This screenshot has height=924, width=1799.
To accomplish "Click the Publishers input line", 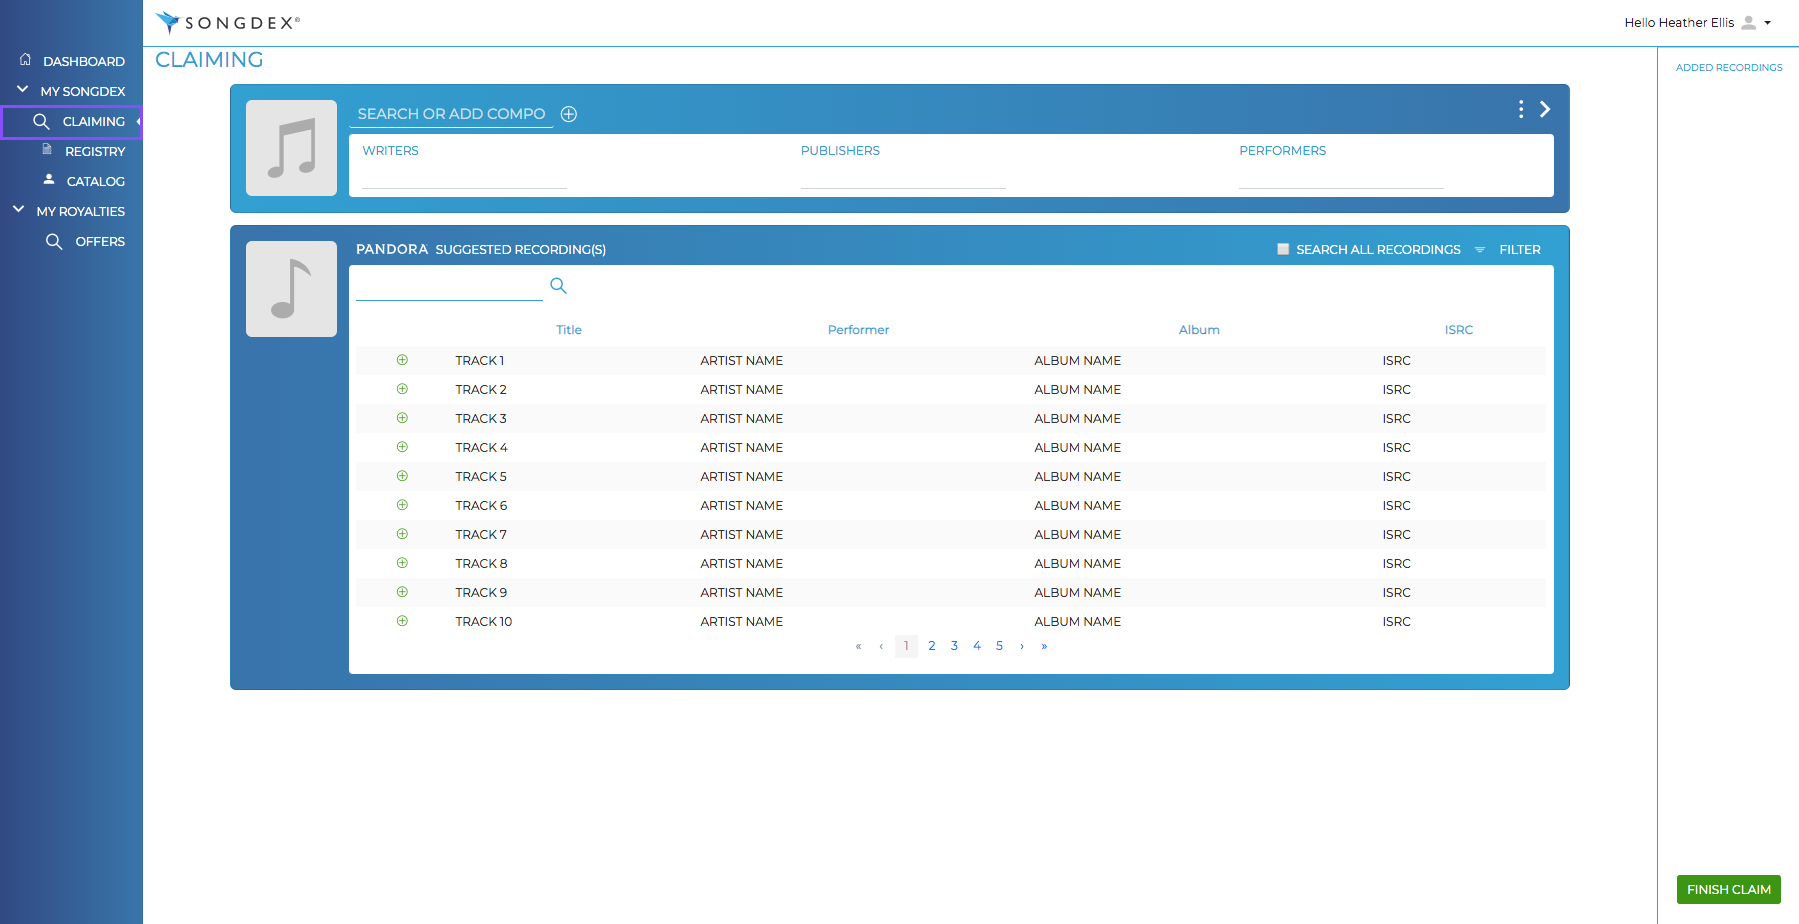I will coord(903,178).
